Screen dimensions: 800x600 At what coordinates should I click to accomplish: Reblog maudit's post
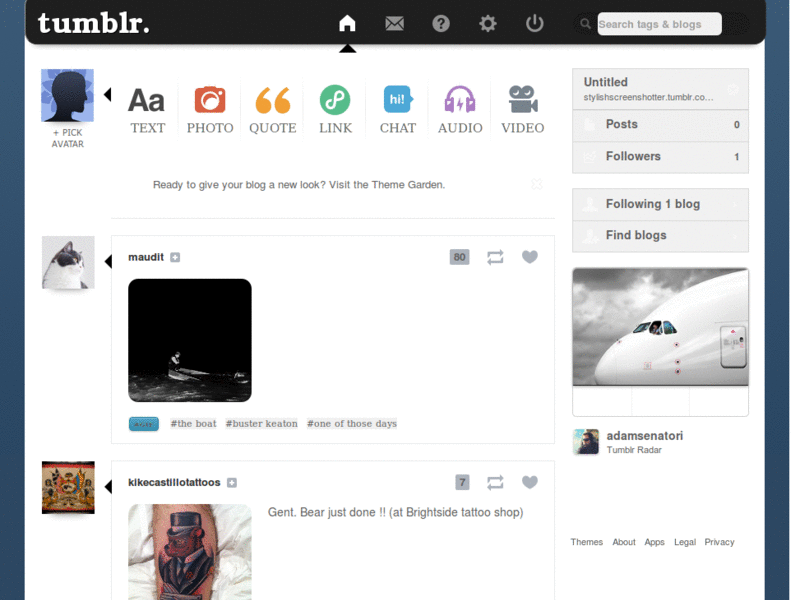495,257
